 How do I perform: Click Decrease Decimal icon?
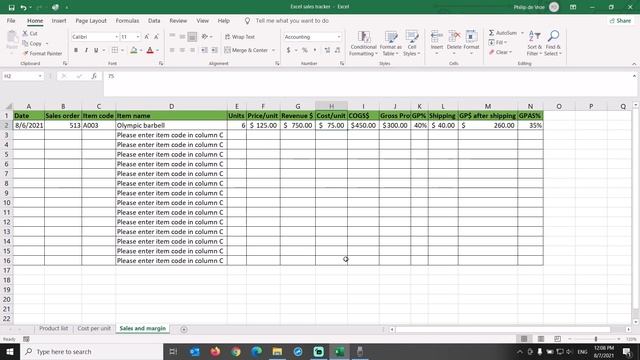(338, 50)
